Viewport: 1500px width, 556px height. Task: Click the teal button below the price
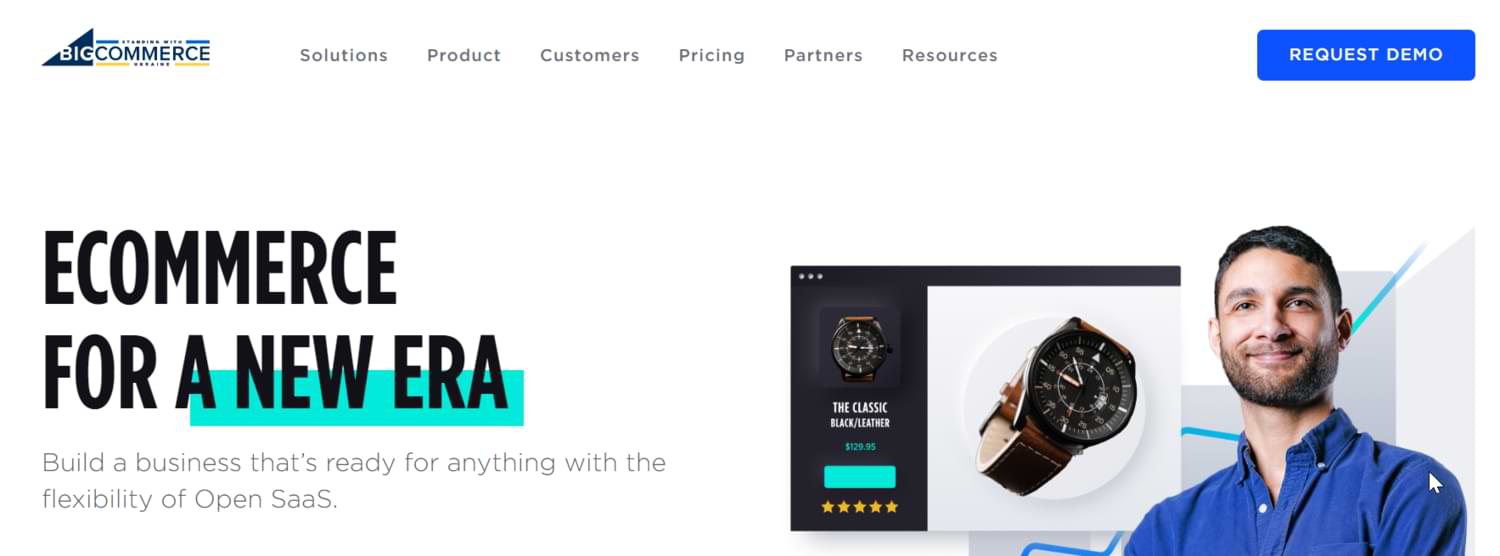click(859, 477)
